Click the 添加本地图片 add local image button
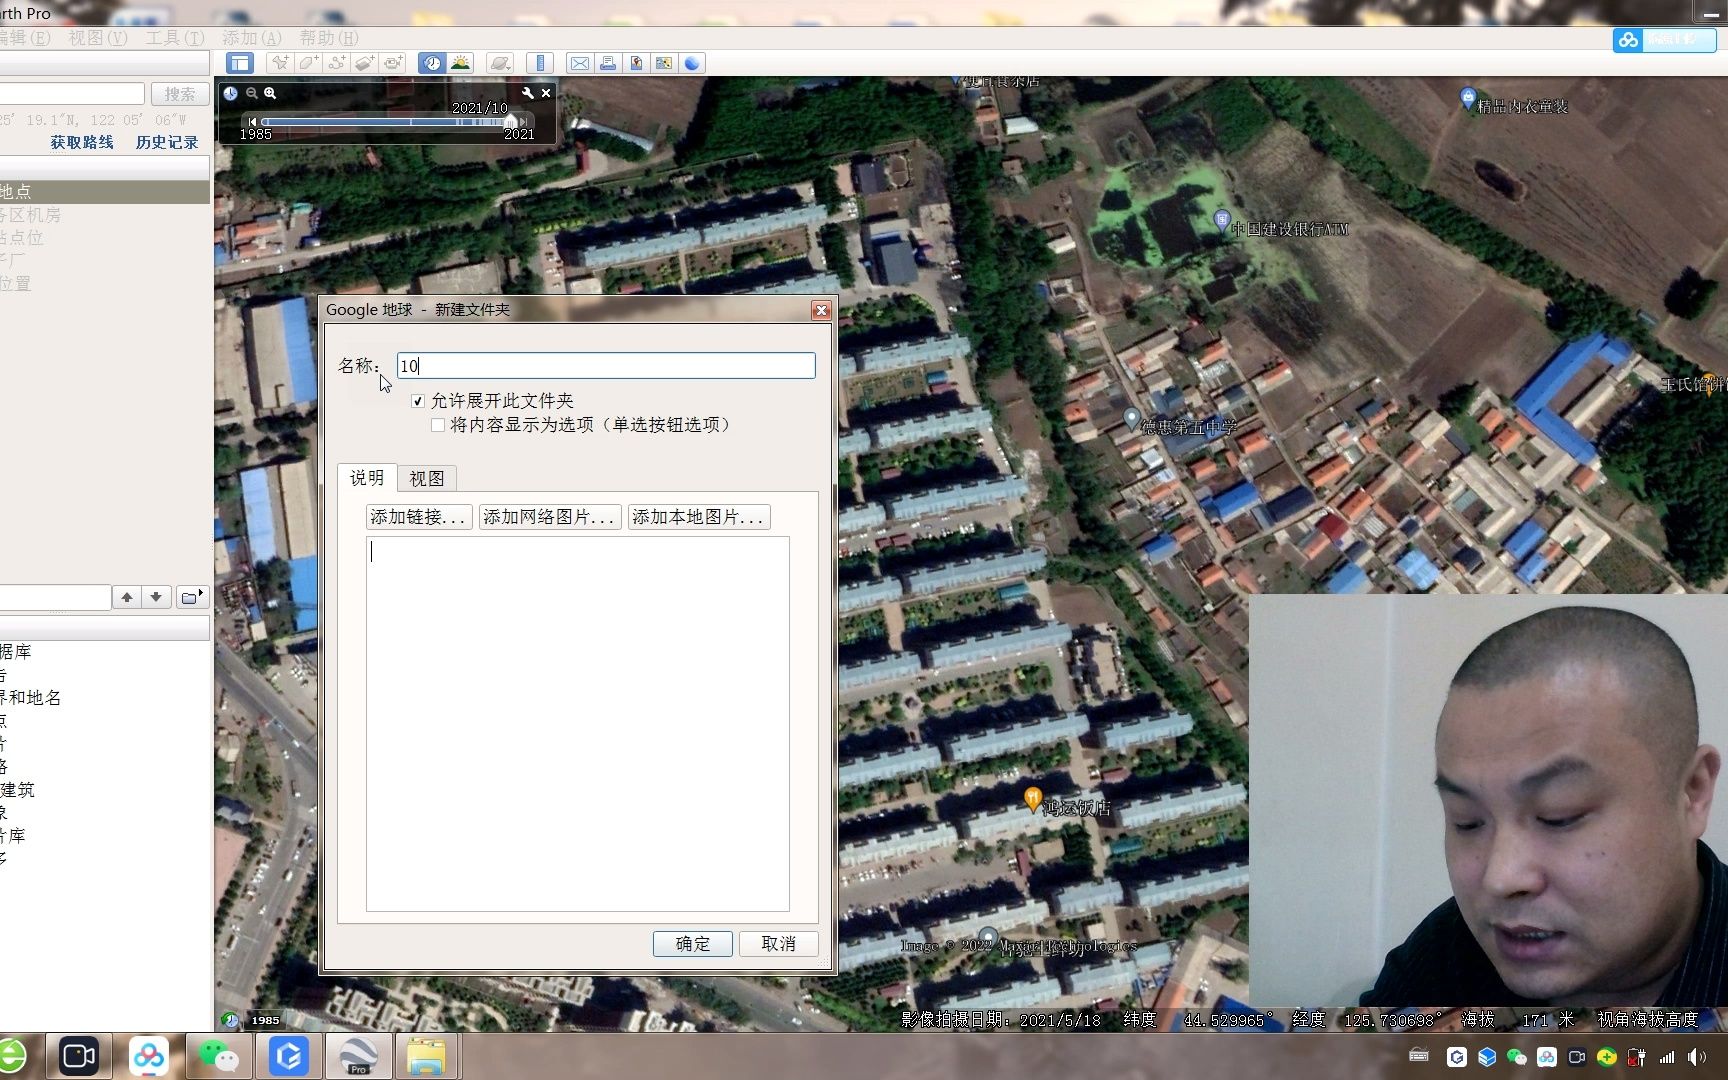The height and width of the screenshot is (1080, 1728). (x=699, y=517)
